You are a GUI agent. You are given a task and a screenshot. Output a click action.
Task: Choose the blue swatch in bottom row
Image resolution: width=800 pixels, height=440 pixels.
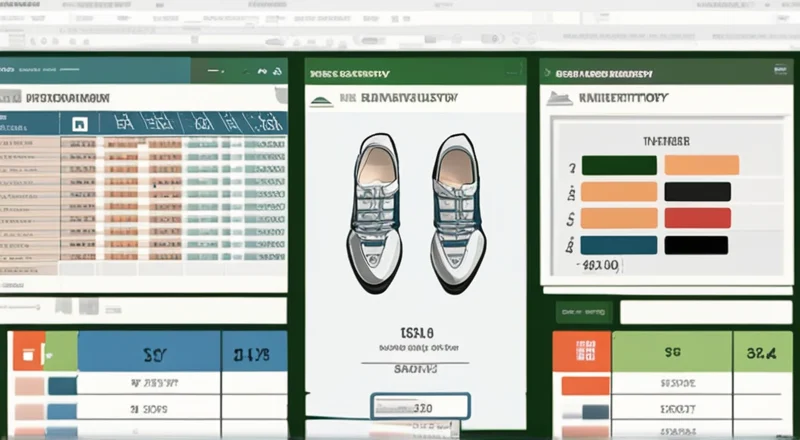pyautogui.click(x=619, y=244)
